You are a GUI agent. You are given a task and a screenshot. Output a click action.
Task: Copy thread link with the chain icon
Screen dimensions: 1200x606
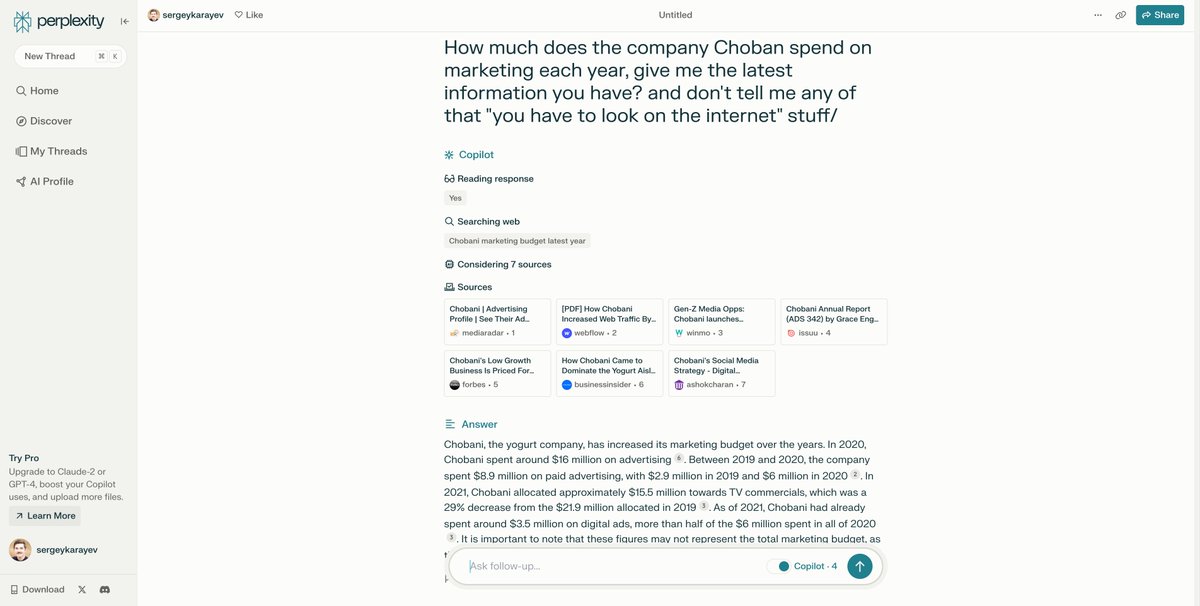click(x=1120, y=15)
